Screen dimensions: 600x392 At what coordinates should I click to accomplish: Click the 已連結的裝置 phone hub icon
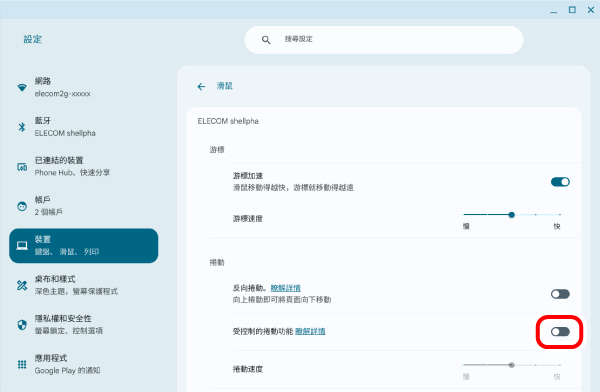(22, 167)
